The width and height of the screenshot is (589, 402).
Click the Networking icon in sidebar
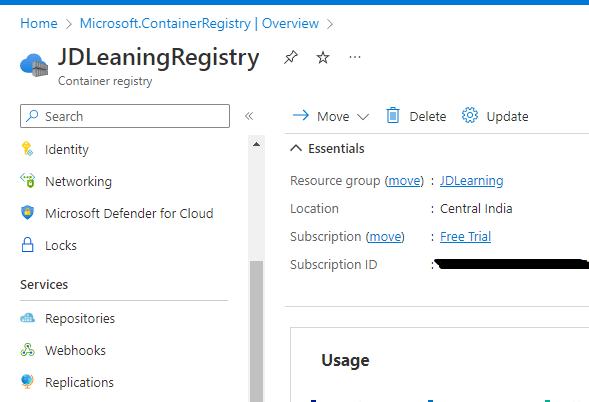pos(27,180)
